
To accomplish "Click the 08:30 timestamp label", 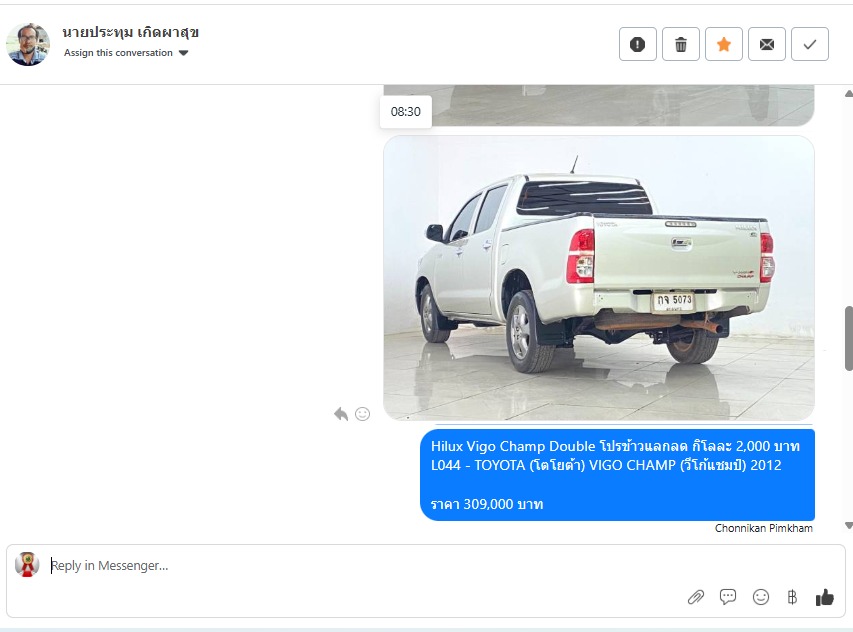I will click(x=406, y=111).
